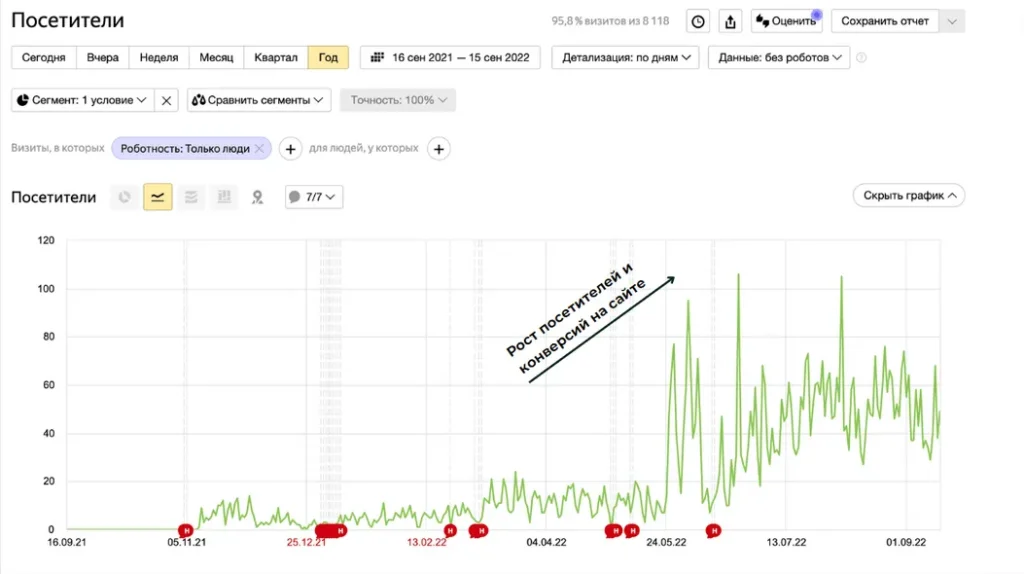Switch to the bar columns chart icon
1024x574 pixels.
pyautogui.click(x=224, y=197)
